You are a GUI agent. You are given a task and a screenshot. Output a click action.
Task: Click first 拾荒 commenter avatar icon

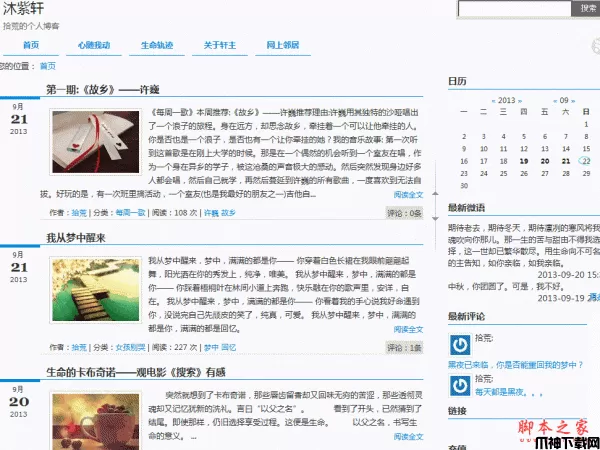coord(460,345)
